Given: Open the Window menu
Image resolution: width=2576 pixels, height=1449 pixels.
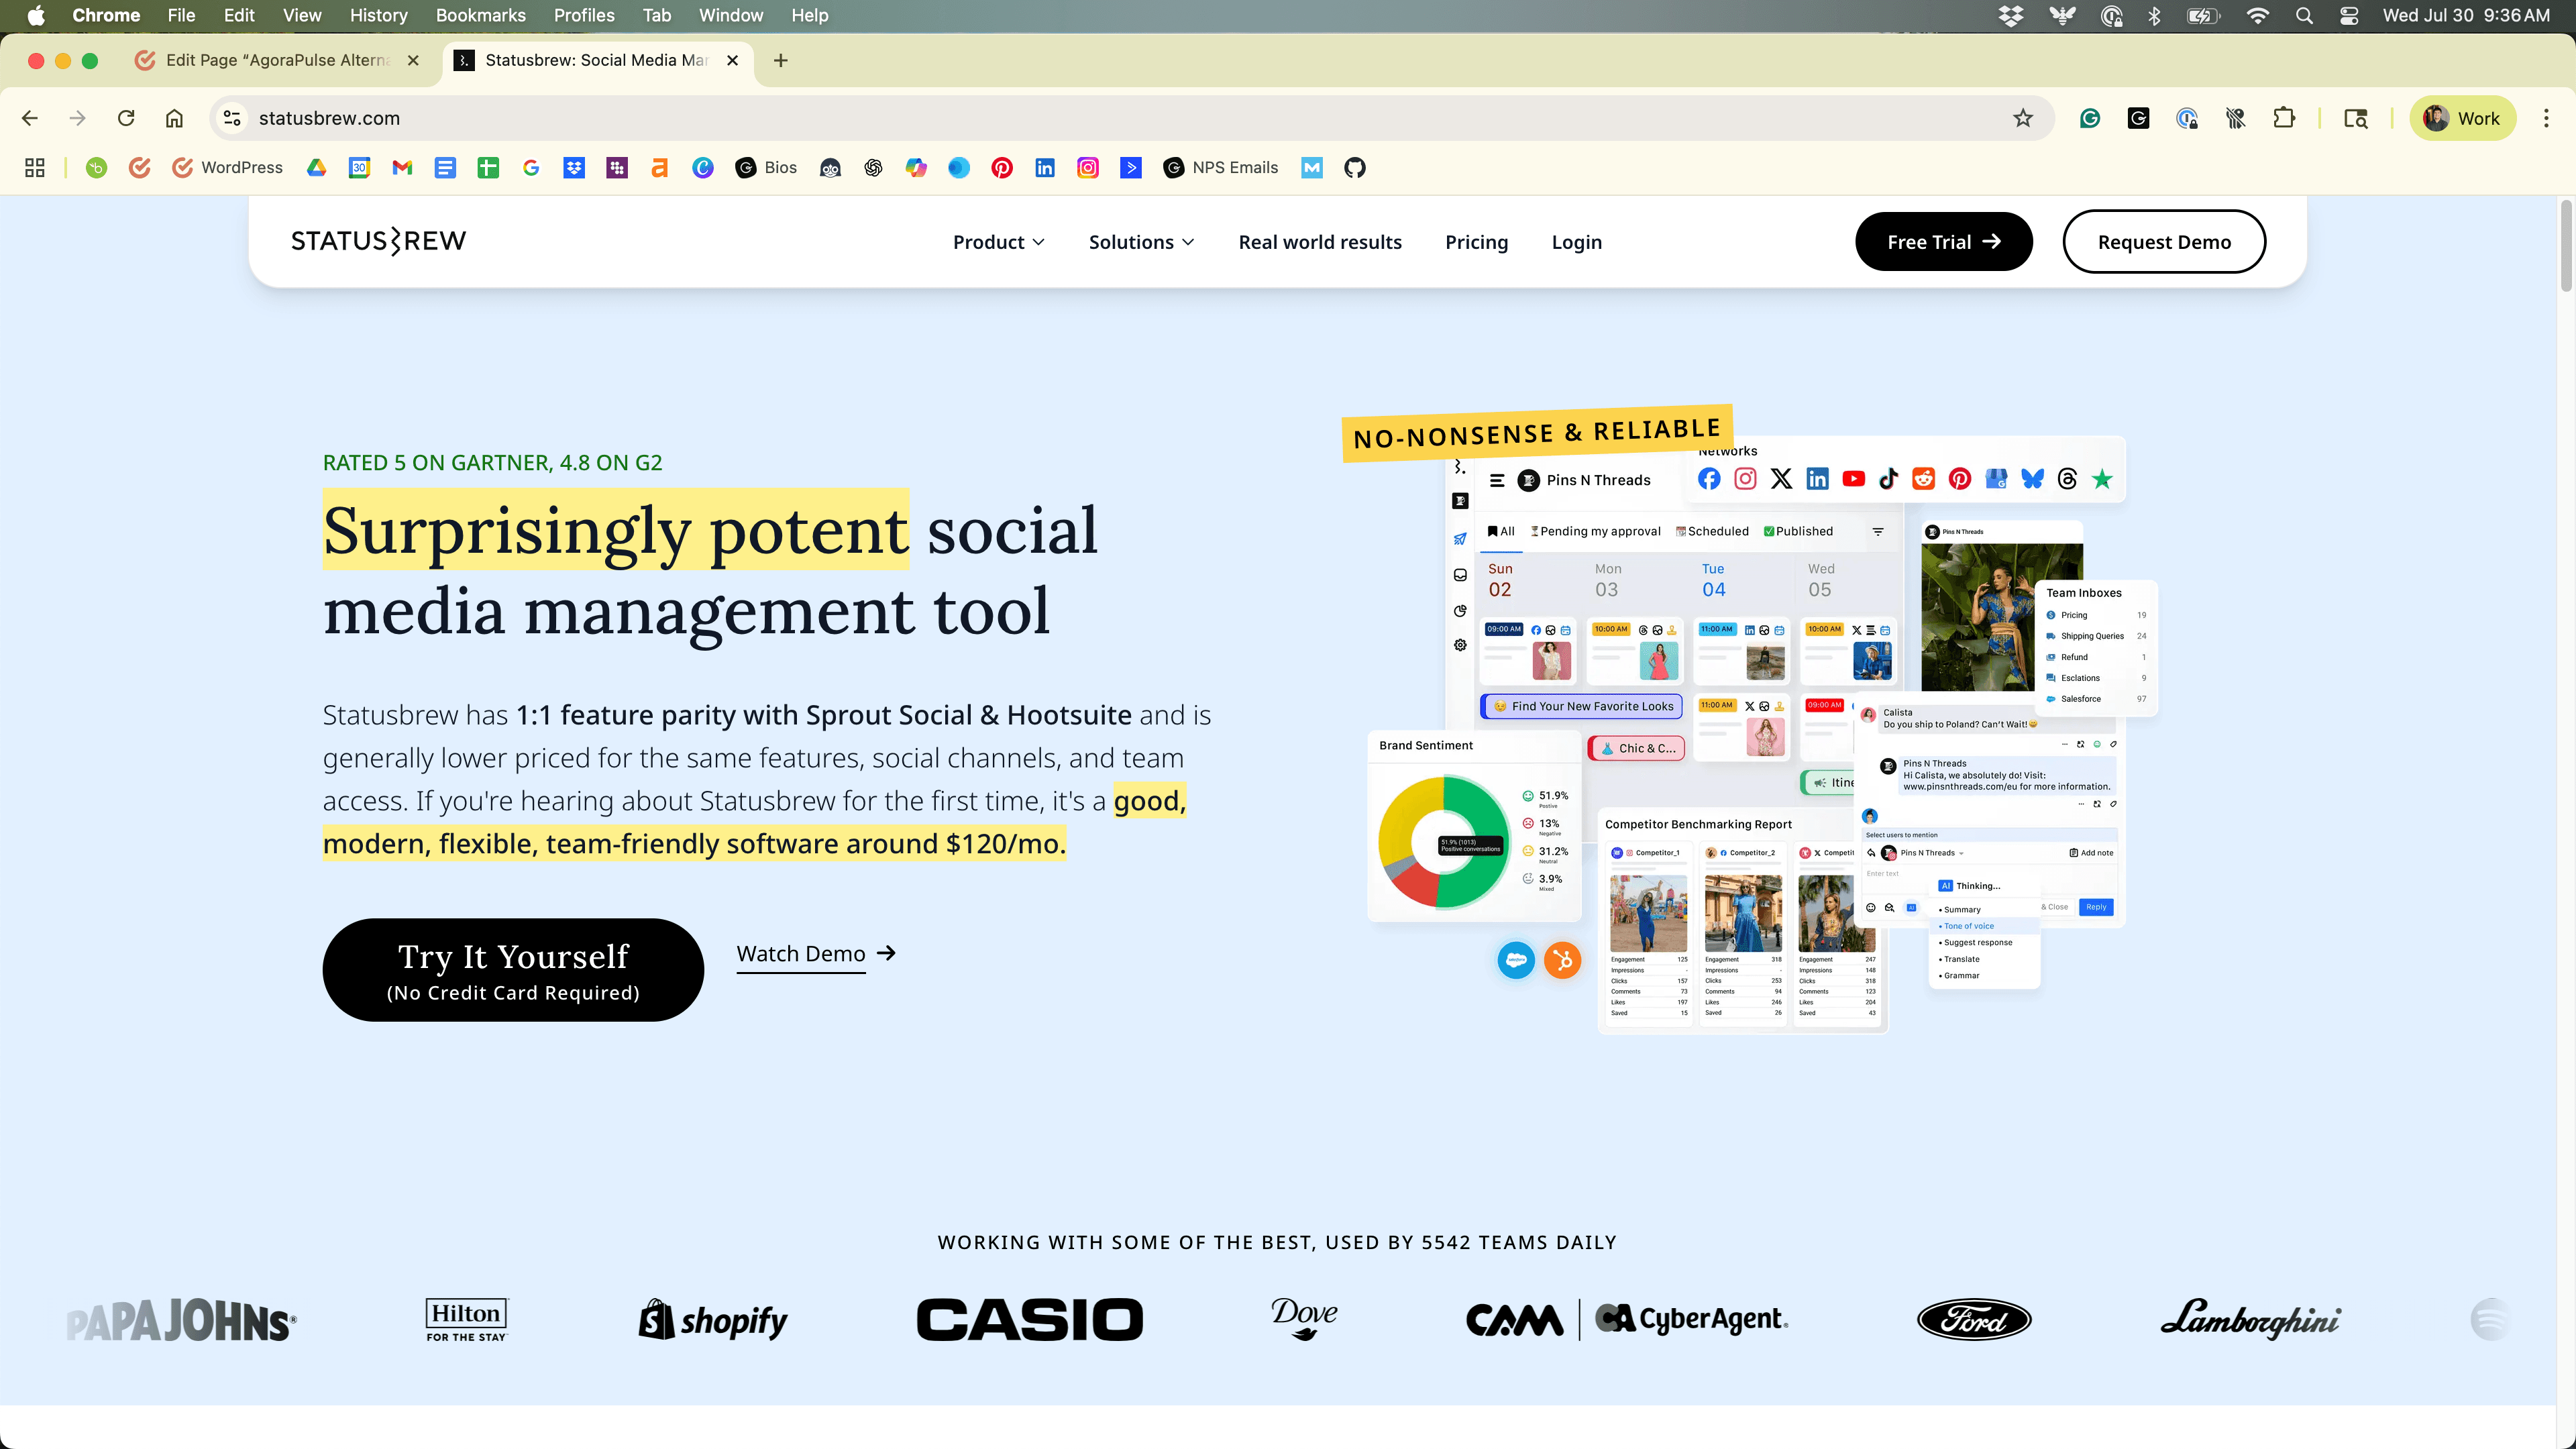Looking at the screenshot, I should 731,15.
